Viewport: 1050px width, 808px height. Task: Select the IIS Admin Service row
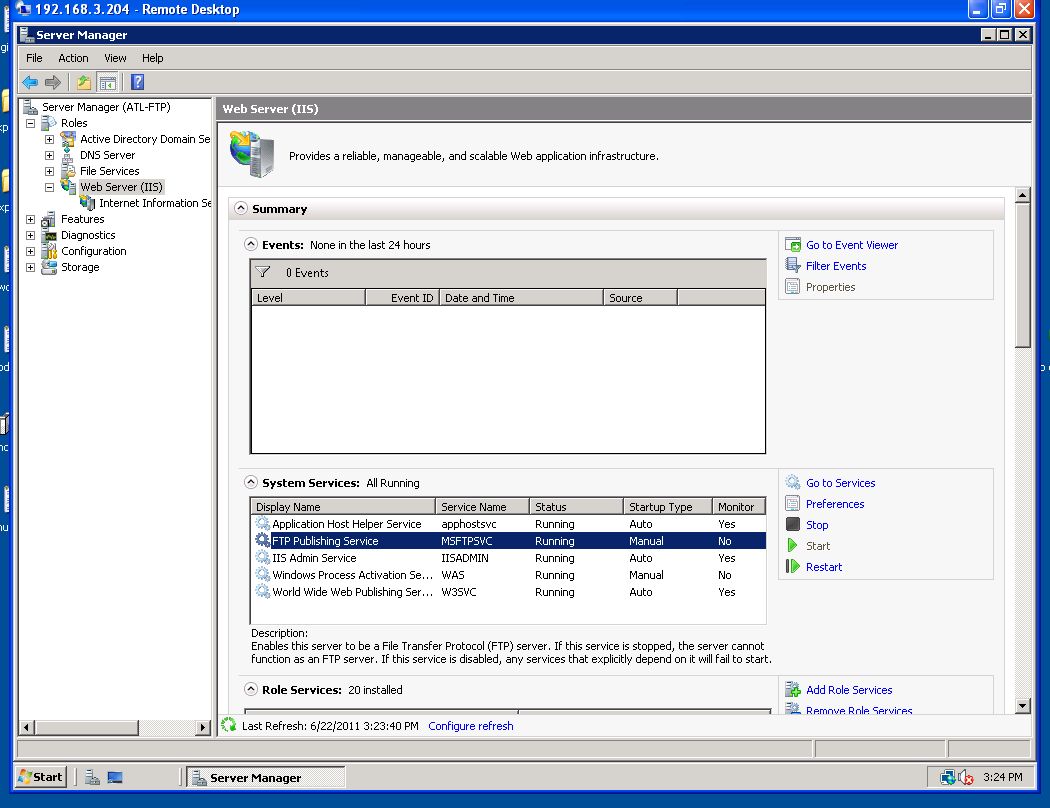[314, 558]
